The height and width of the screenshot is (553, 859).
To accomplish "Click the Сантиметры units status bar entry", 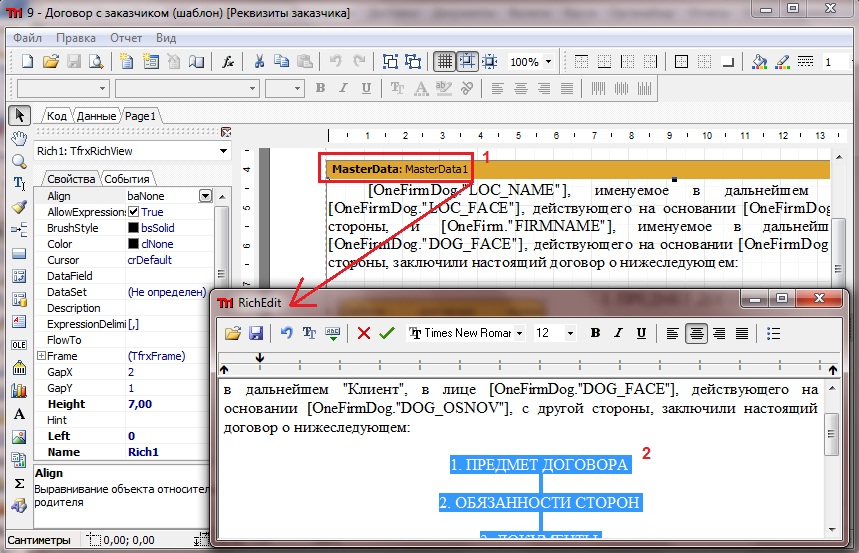I will [39, 540].
